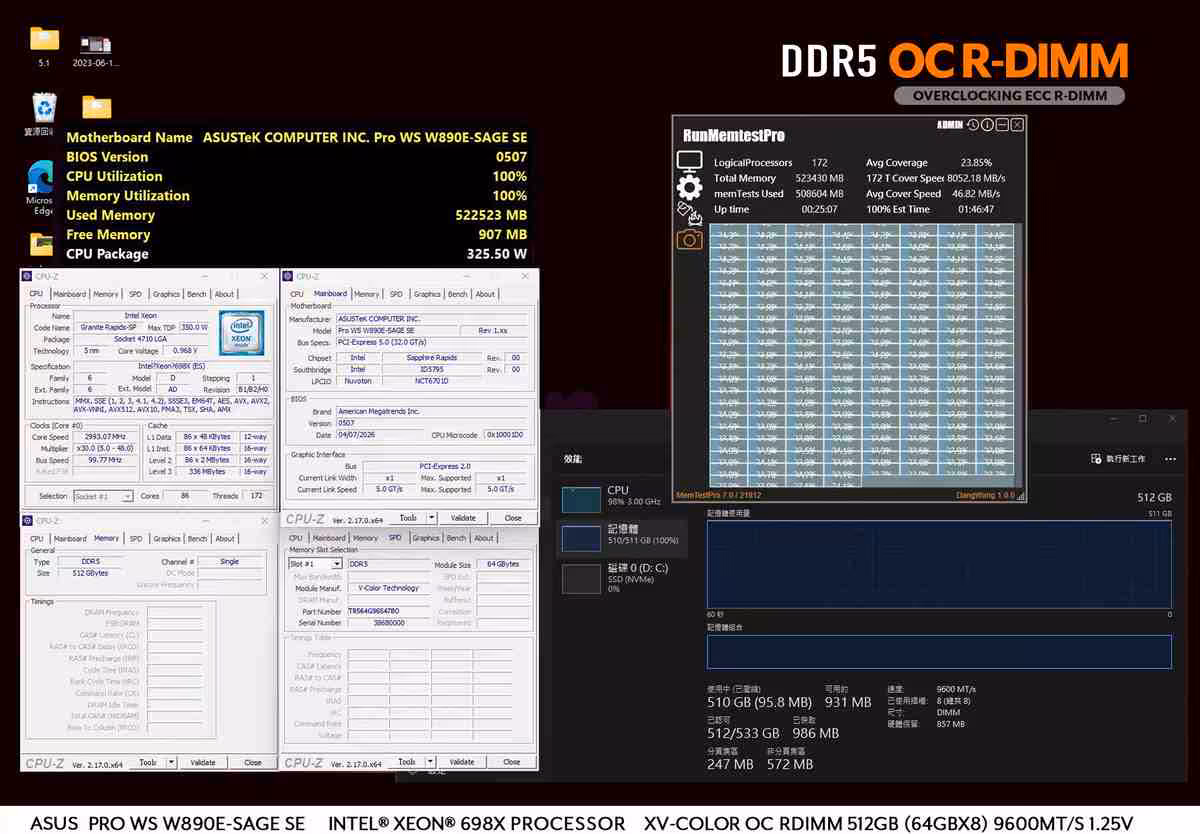Screen dimensions: 1200x834
Task: Select the CPU thumbnail graph in Task Manager sidebar
Action: pyautogui.click(x=580, y=499)
